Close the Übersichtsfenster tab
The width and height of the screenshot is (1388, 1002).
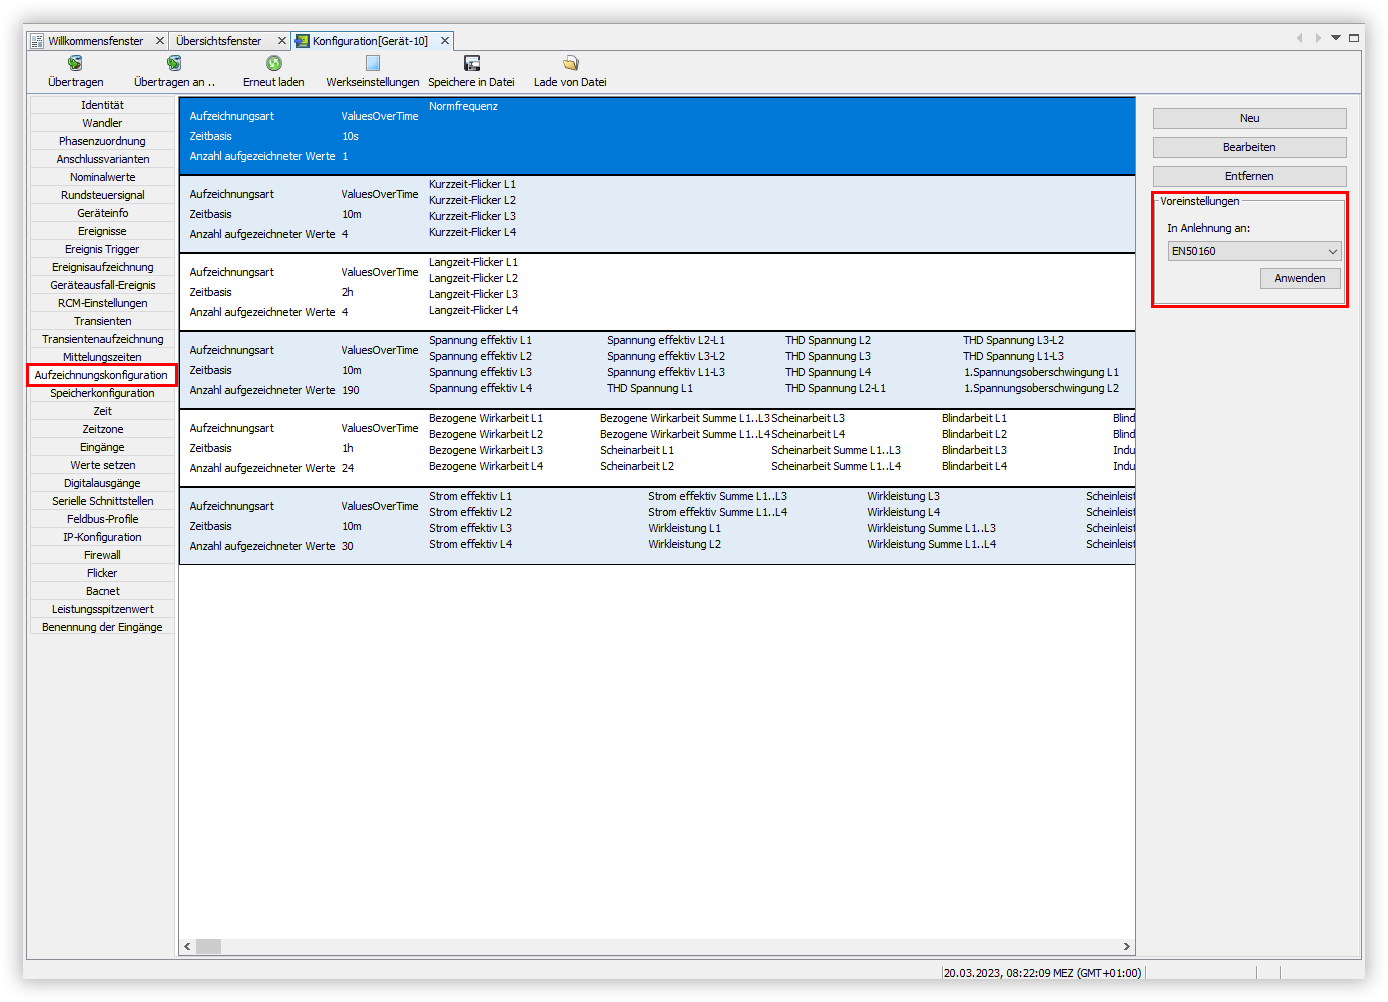[x=282, y=41]
